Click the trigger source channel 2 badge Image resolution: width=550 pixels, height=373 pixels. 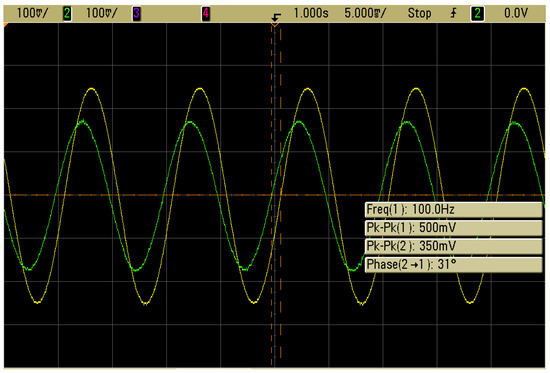pos(477,14)
